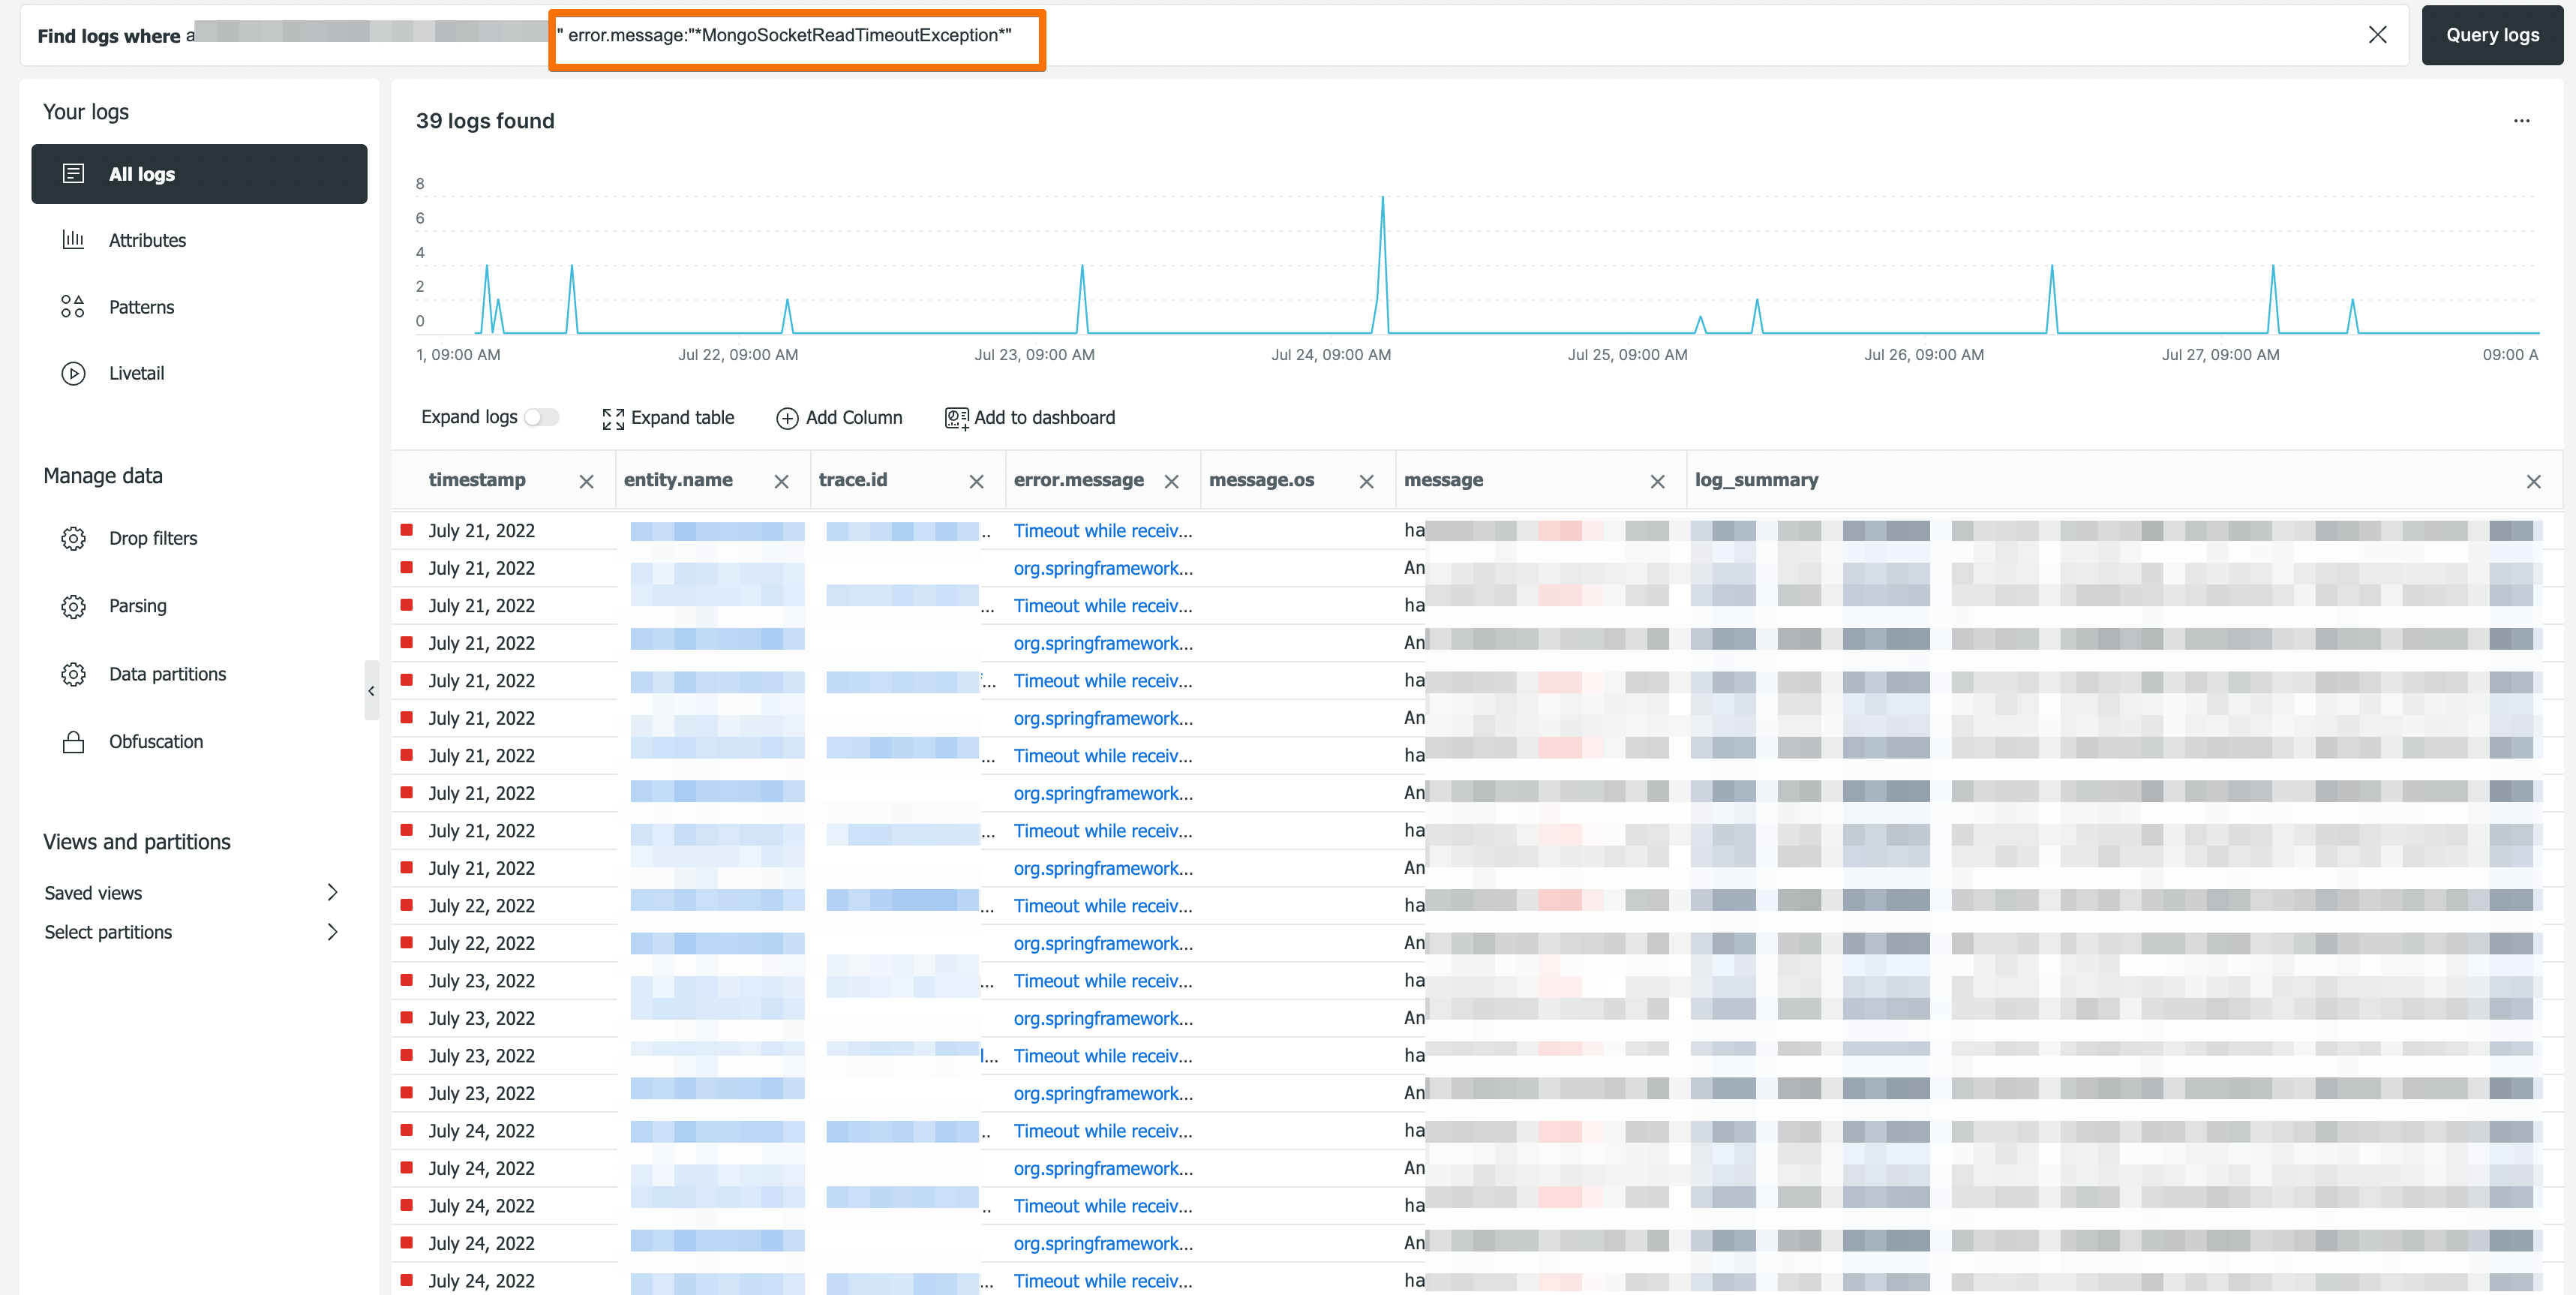The image size is (2576, 1295).
Task: Click the Attributes bar chart icon
Action: pos(73,240)
